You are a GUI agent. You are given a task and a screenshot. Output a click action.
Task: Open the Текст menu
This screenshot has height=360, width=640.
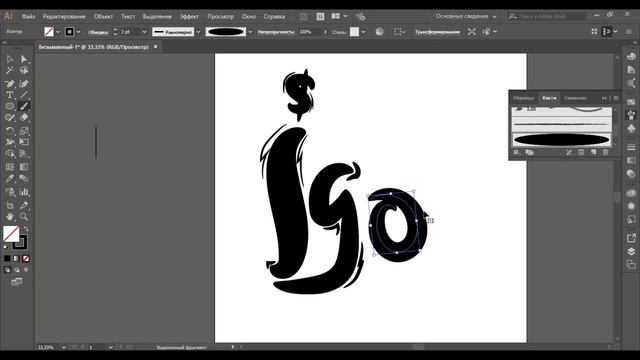pos(128,16)
